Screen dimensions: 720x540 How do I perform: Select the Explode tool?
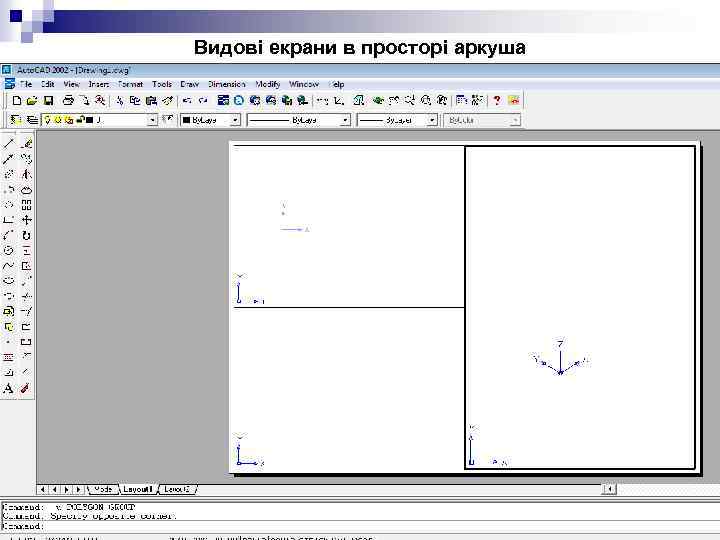coord(26,388)
